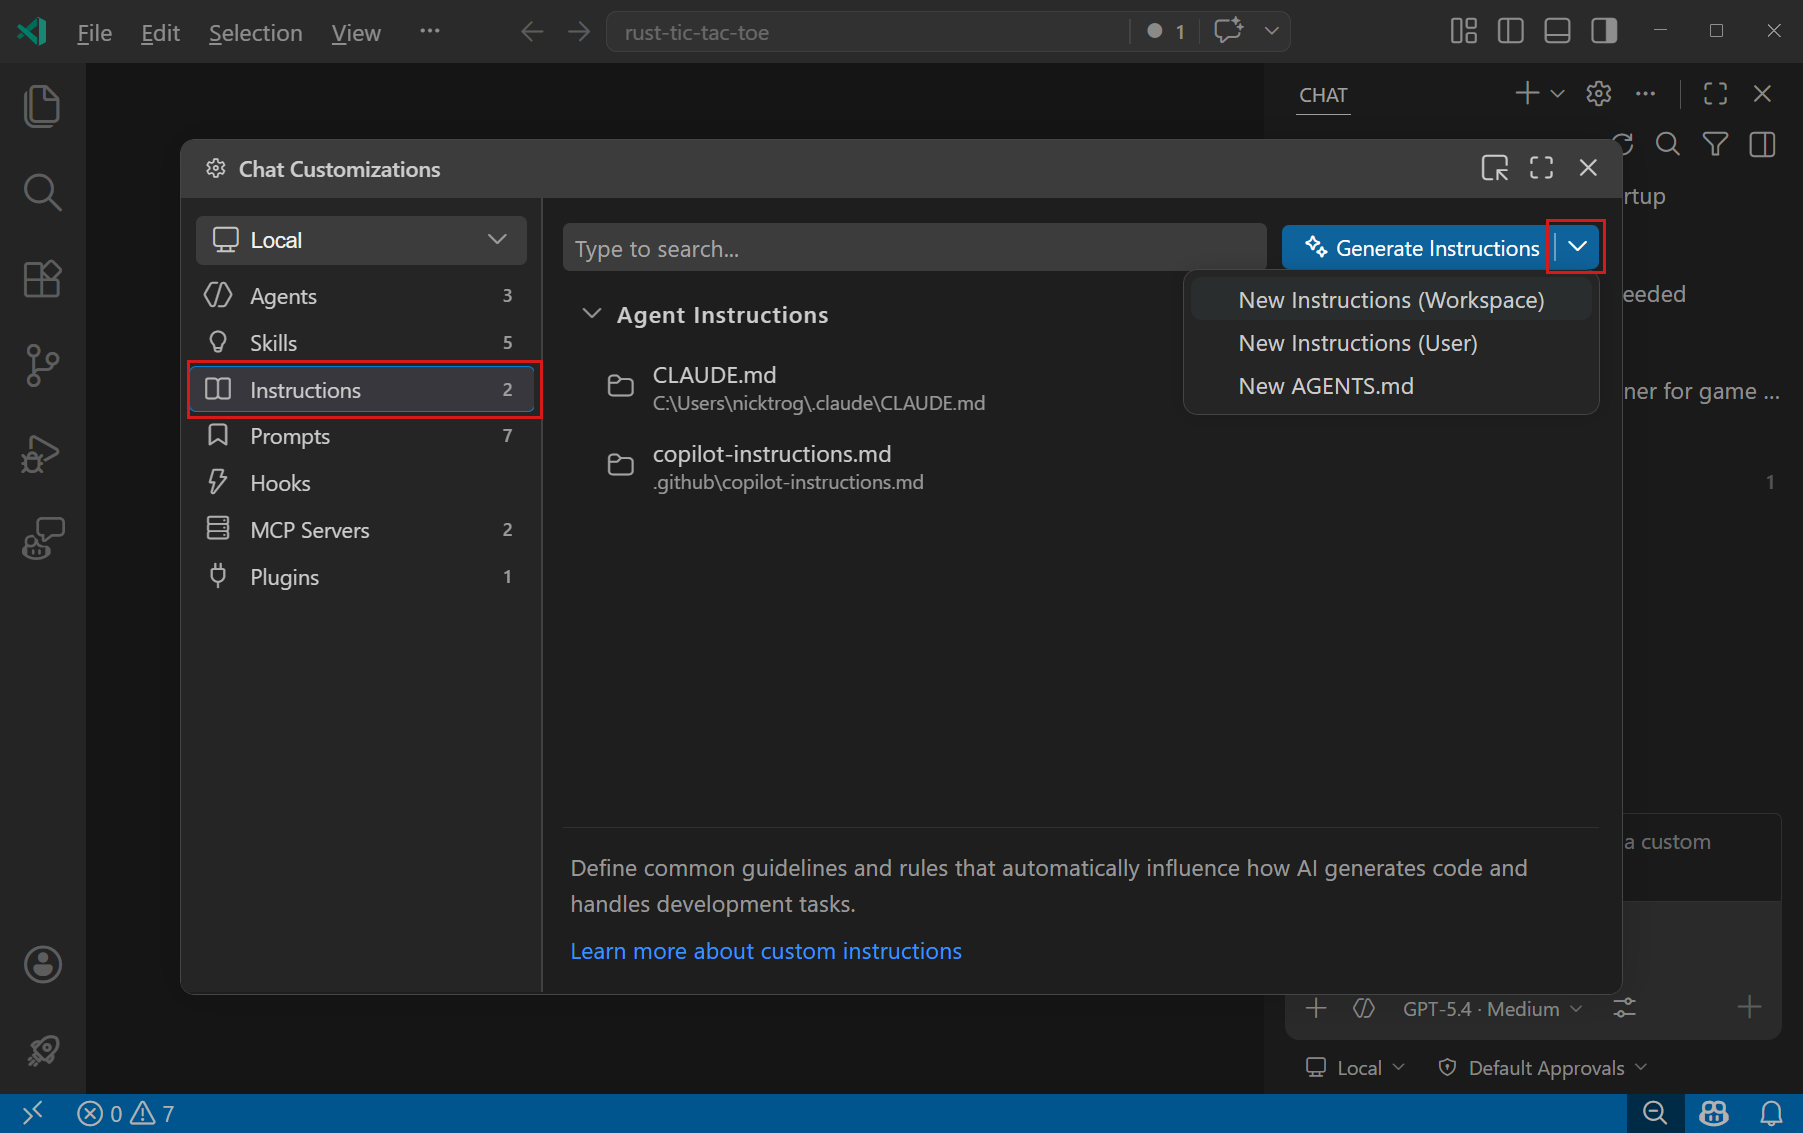1803x1133 pixels.
Task: Toggle the secondary side bar
Action: [1603, 30]
